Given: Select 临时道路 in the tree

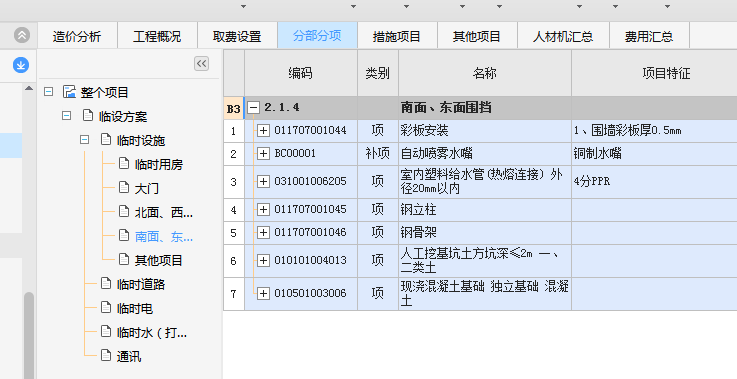Looking at the screenshot, I should pos(141,284).
